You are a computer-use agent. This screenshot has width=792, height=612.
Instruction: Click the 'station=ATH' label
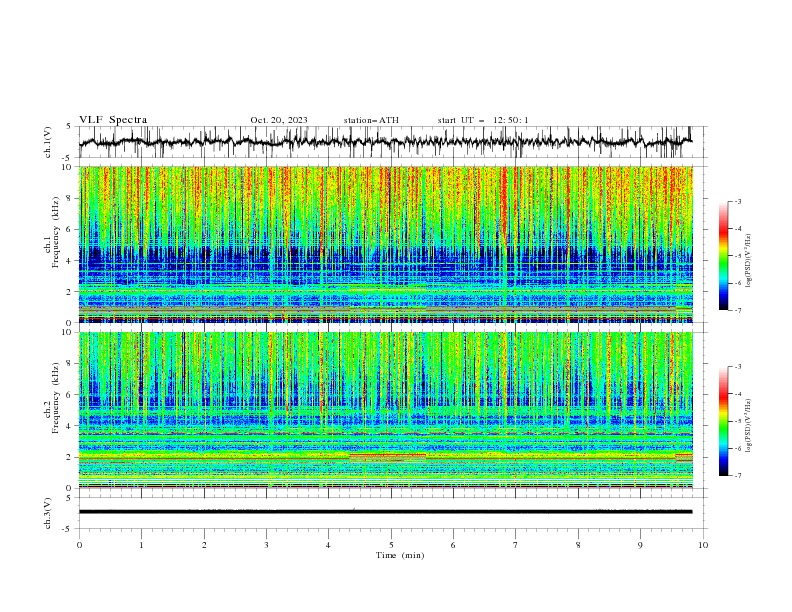pyautogui.click(x=371, y=120)
